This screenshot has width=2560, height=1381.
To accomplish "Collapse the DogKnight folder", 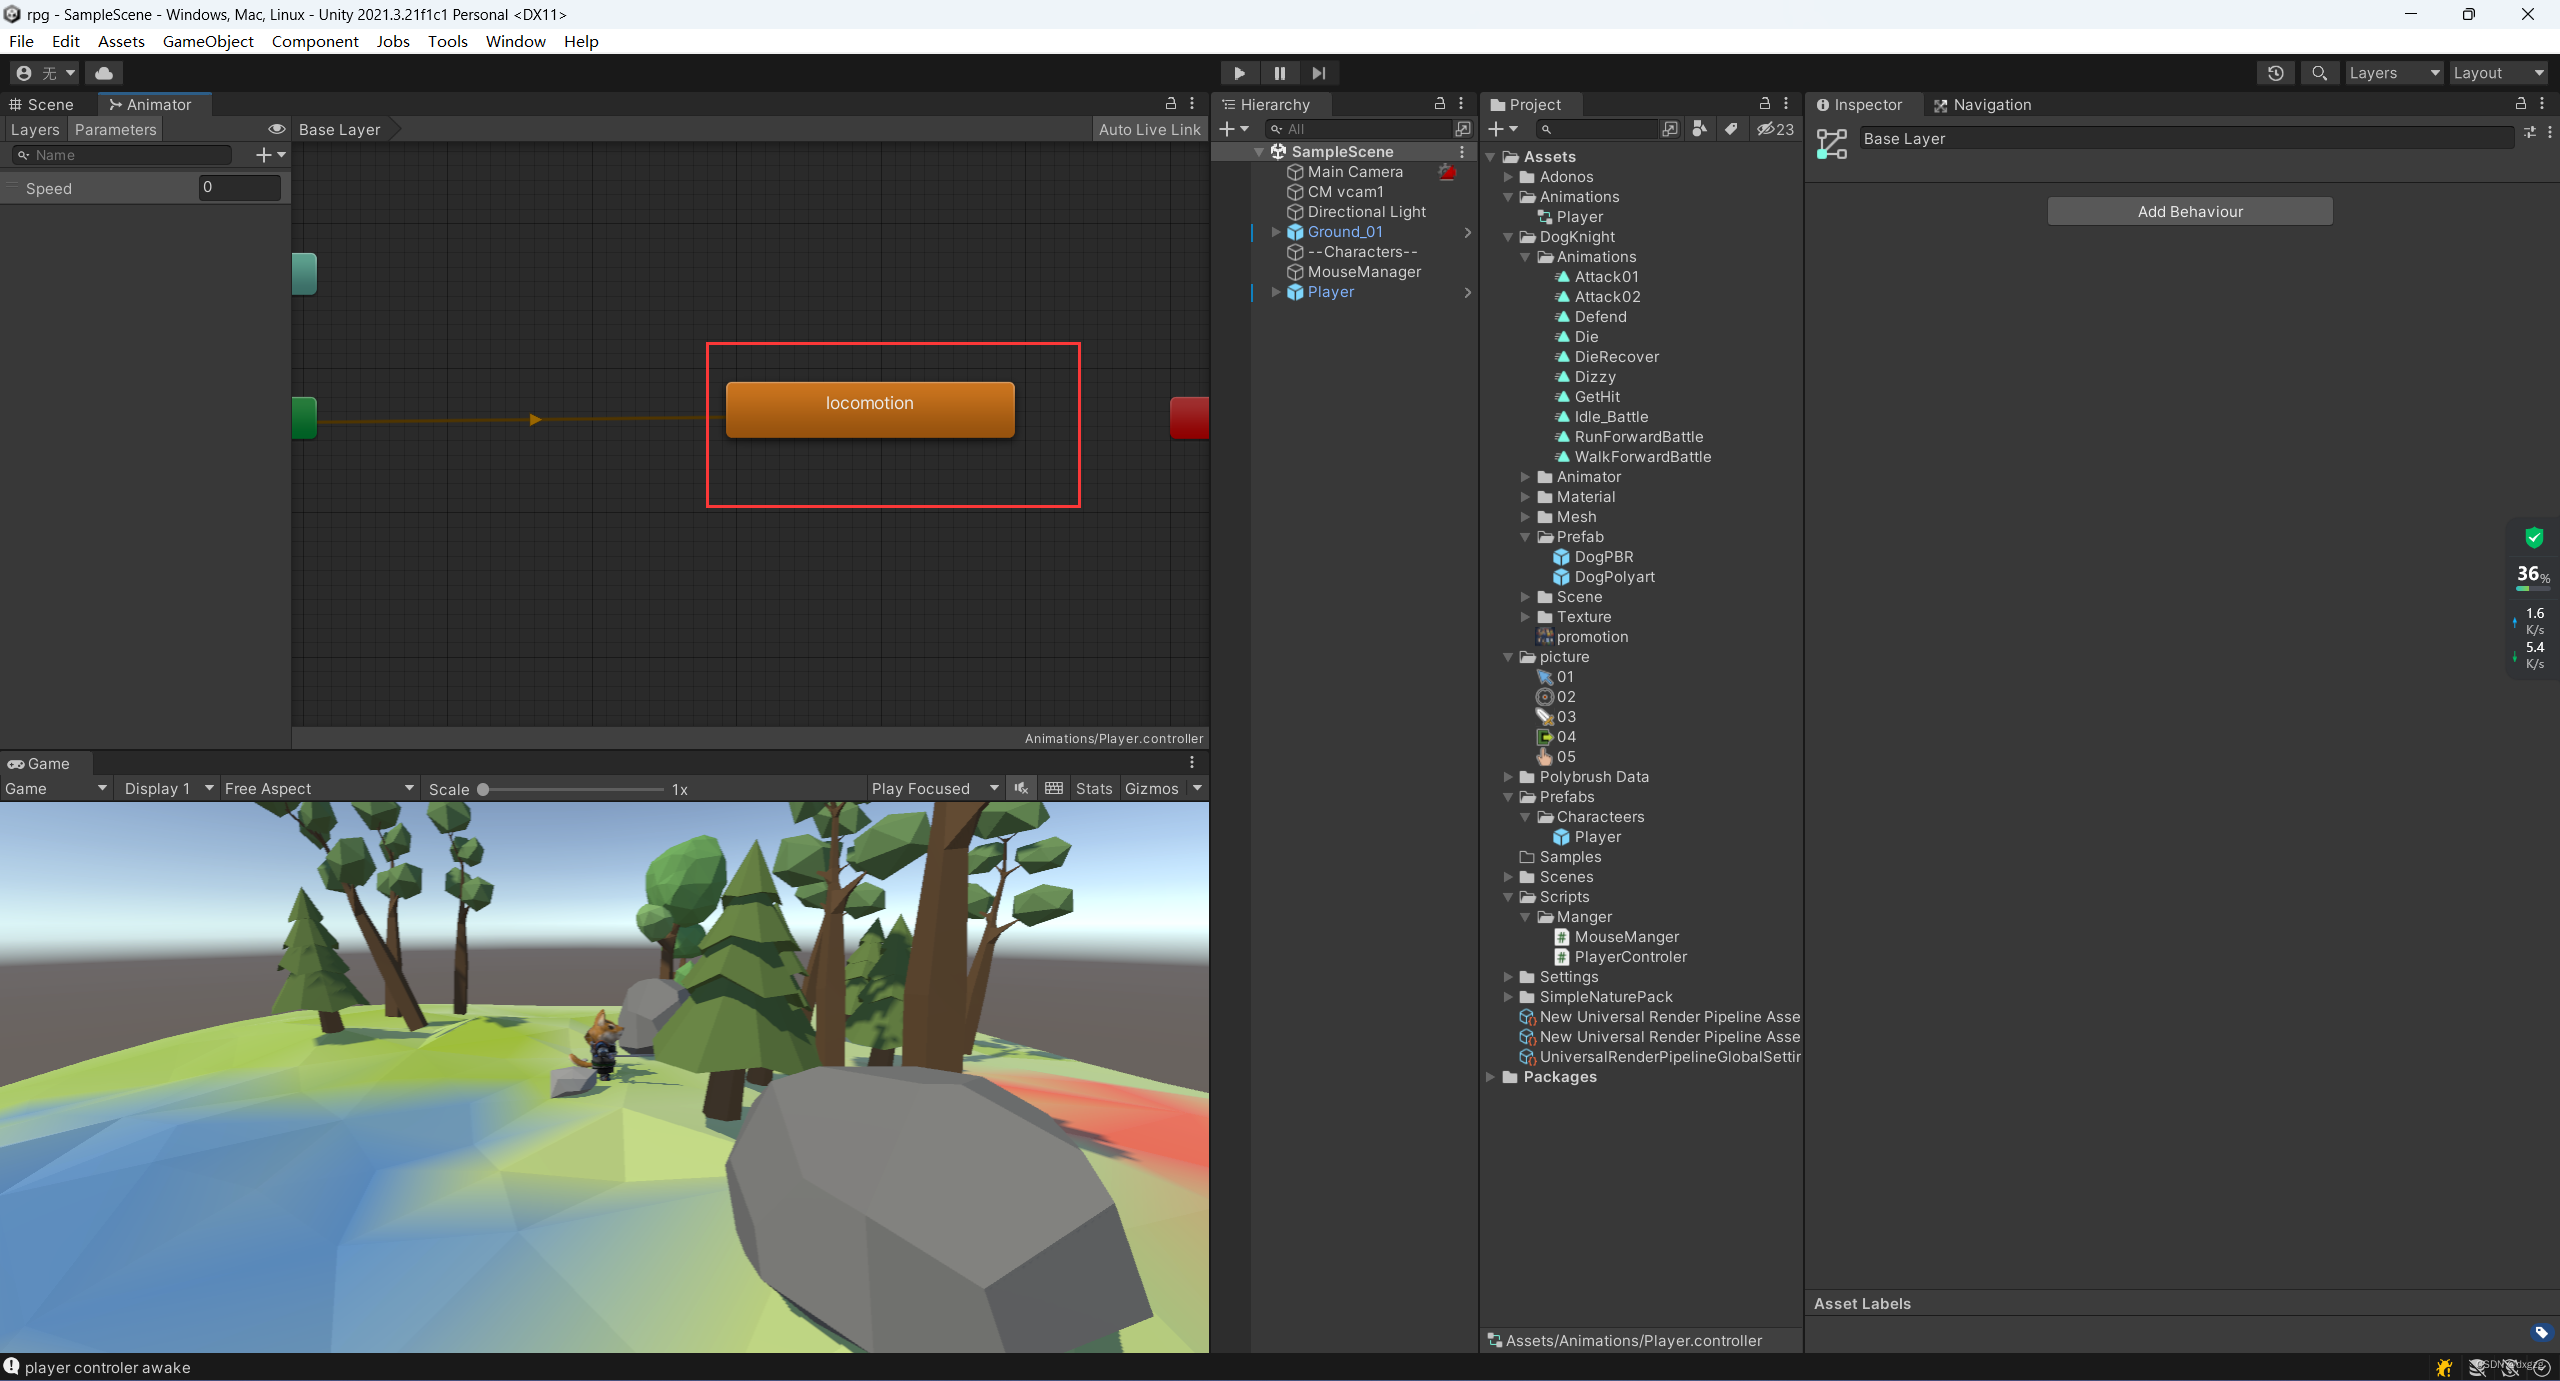I will point(1508,237).
